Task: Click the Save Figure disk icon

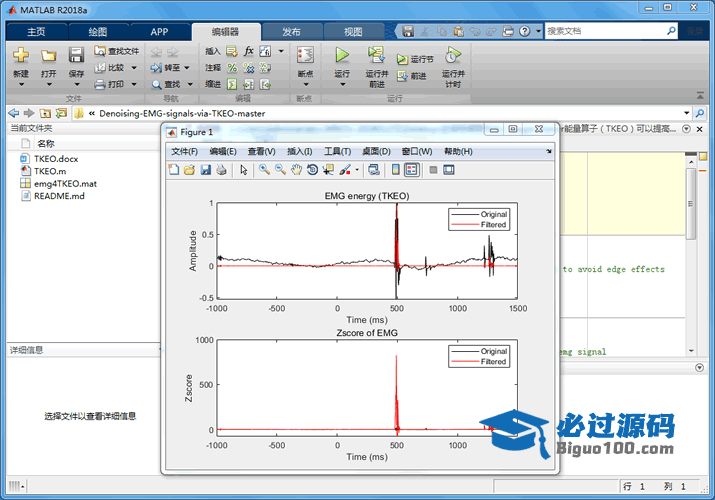Action: tap(205, 170)
